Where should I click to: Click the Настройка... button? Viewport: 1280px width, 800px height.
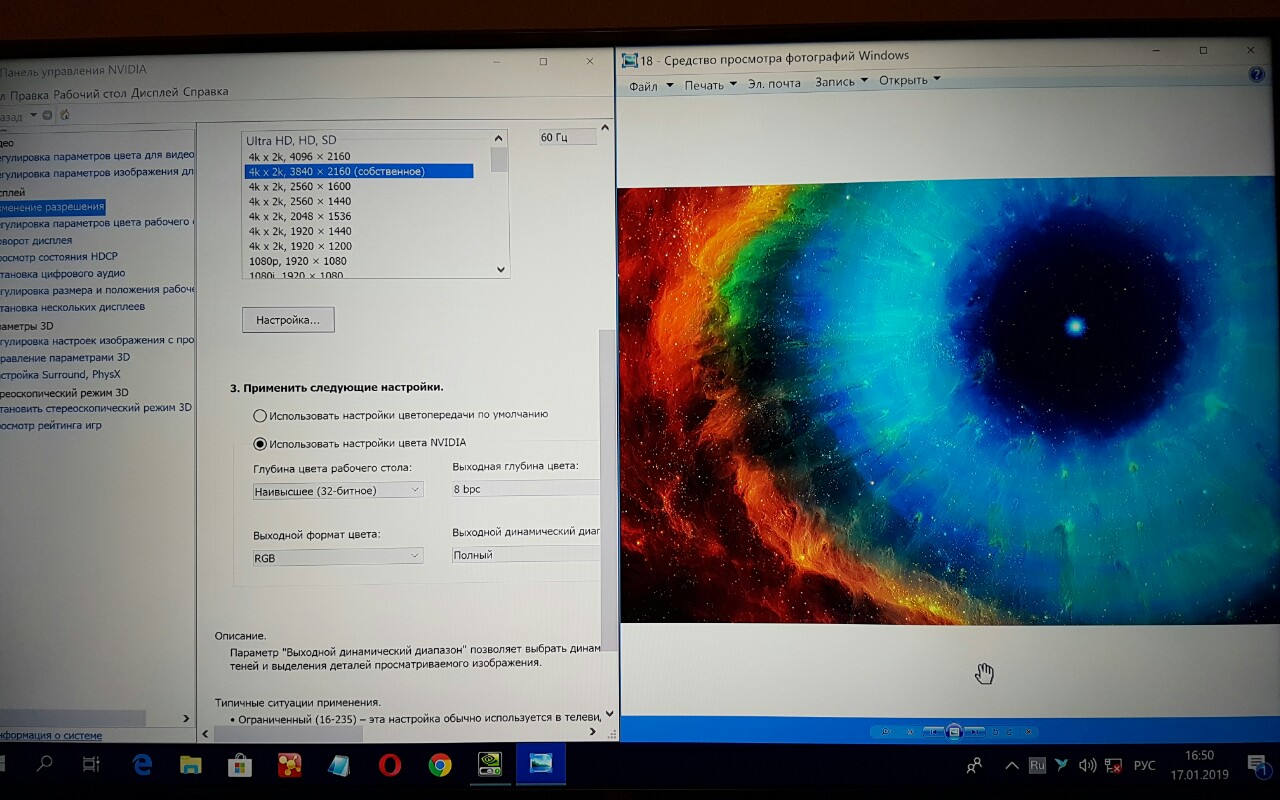pos(288,320)
